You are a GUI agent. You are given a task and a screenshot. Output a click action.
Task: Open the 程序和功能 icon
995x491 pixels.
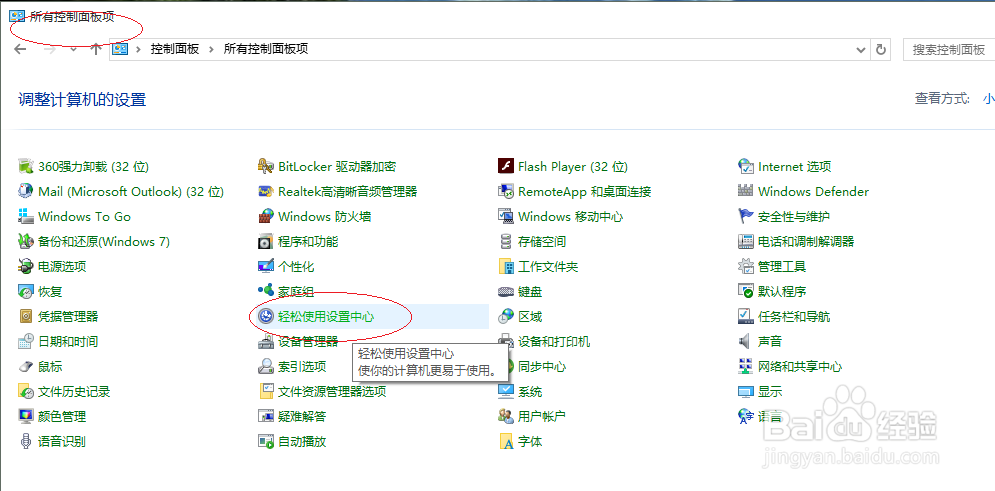click(x=266, y=242)
